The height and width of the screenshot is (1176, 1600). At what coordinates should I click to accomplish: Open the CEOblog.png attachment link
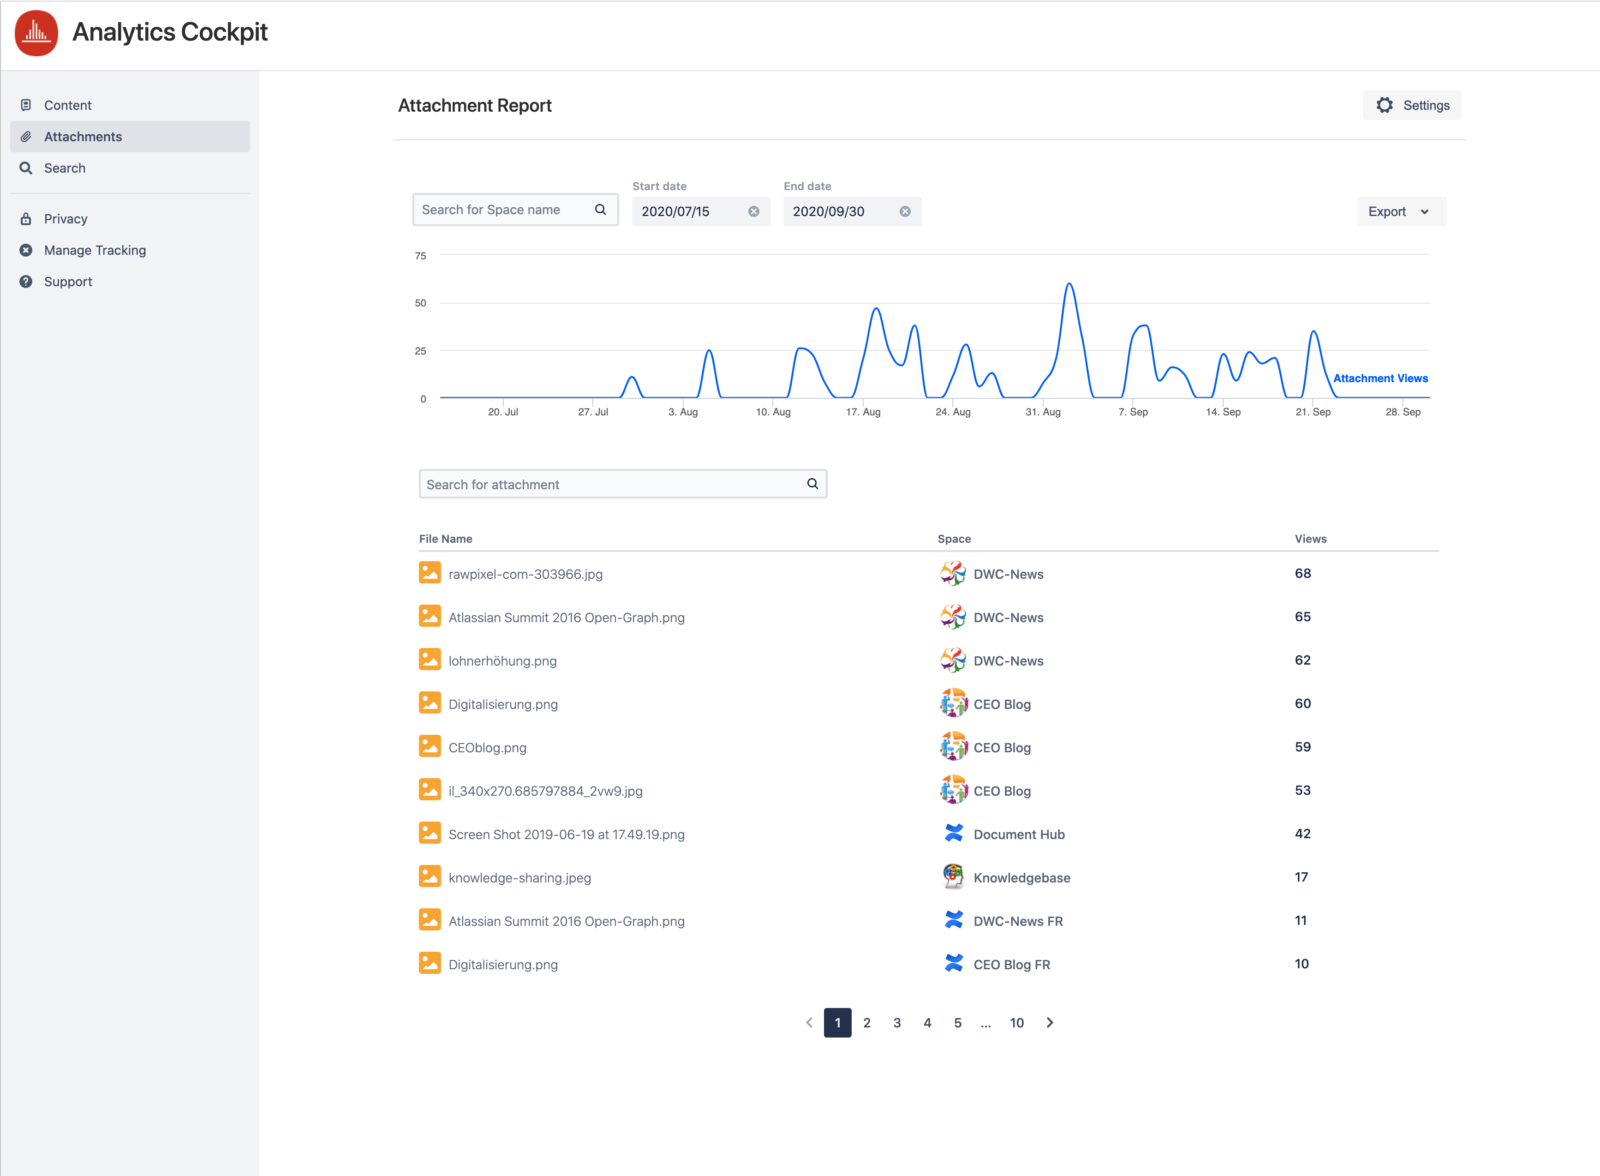(487, 747)
